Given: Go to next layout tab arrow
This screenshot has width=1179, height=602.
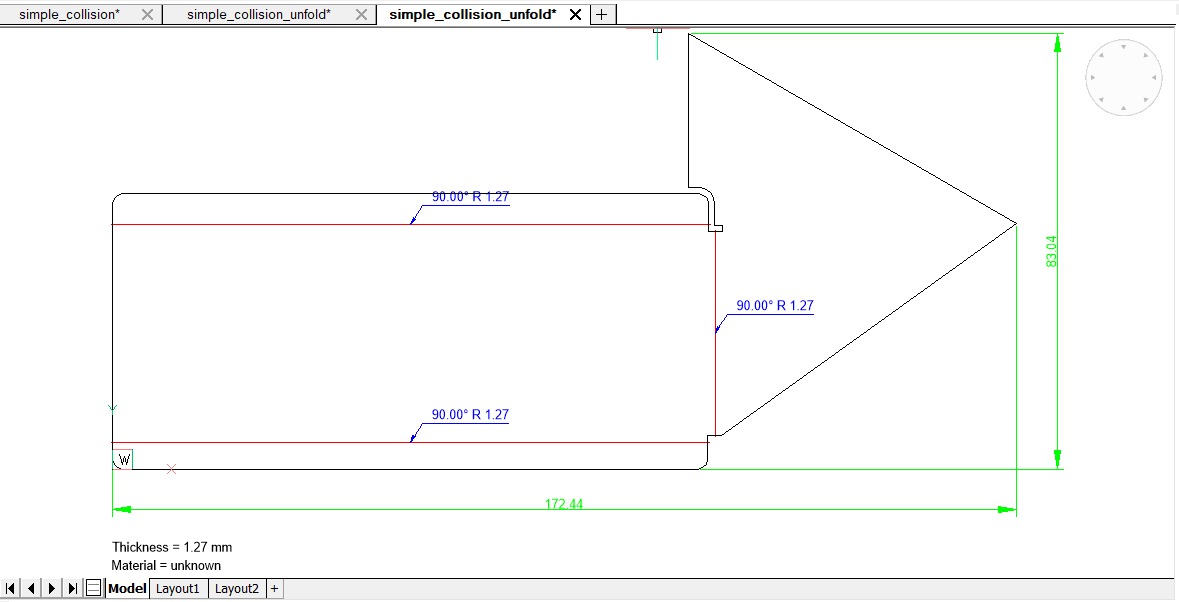Looking at the screenshot, I should click(52, 588).
